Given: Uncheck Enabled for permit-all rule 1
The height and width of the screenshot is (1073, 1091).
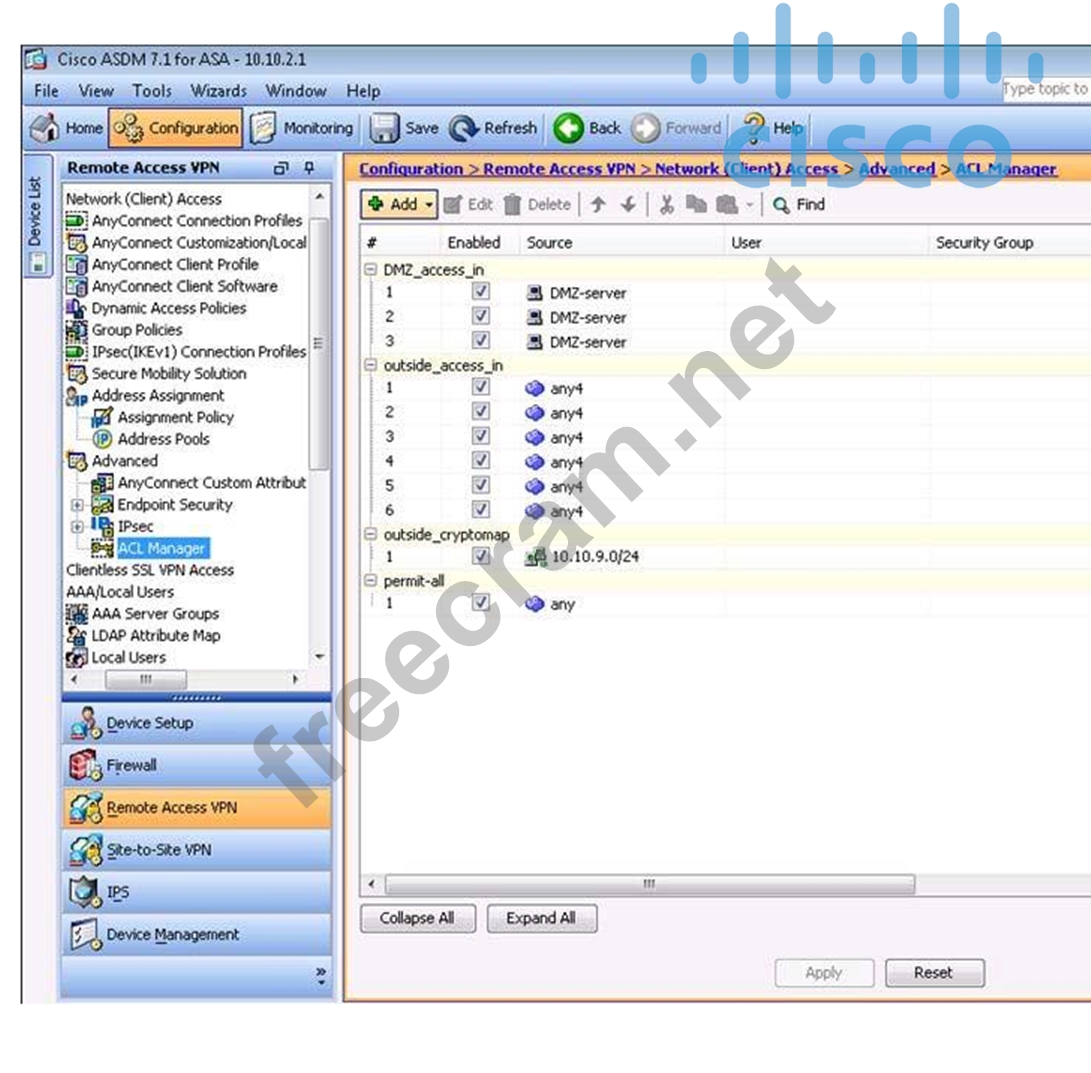Looking at the screenshot, I should (x=481, y=603).
